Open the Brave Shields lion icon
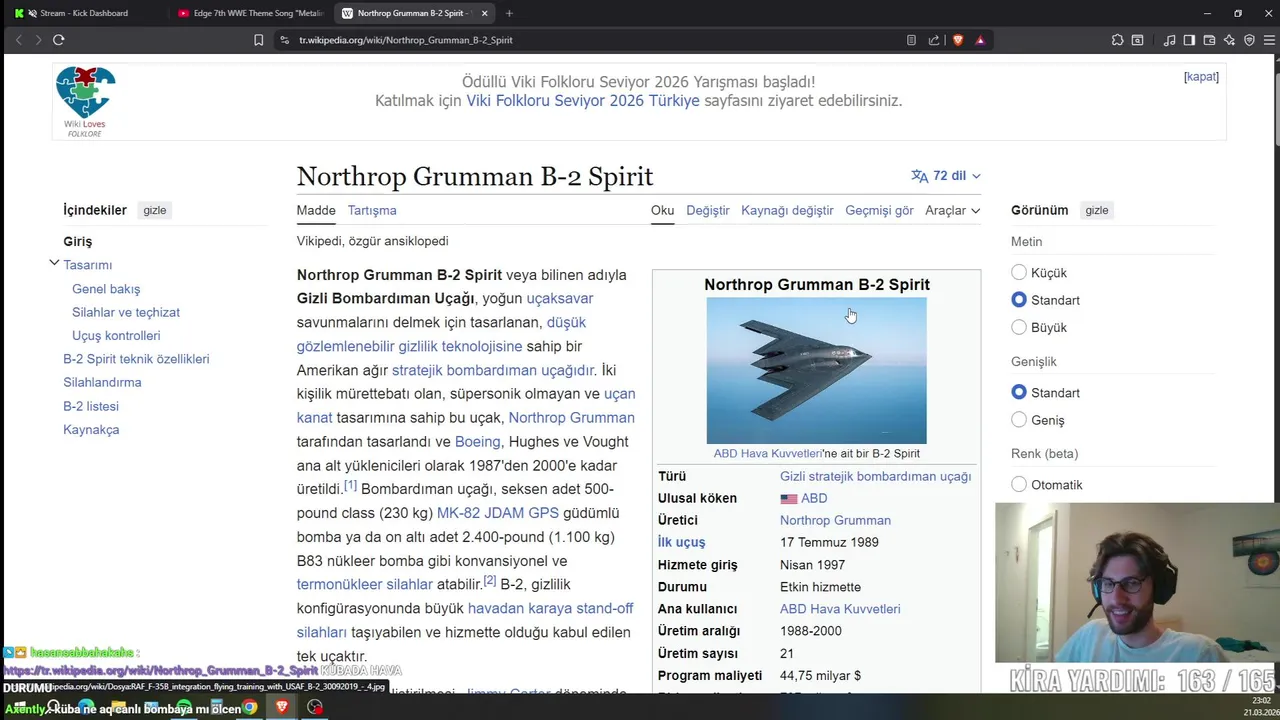Screen dimensions: 1280x720 click(958, 40)
